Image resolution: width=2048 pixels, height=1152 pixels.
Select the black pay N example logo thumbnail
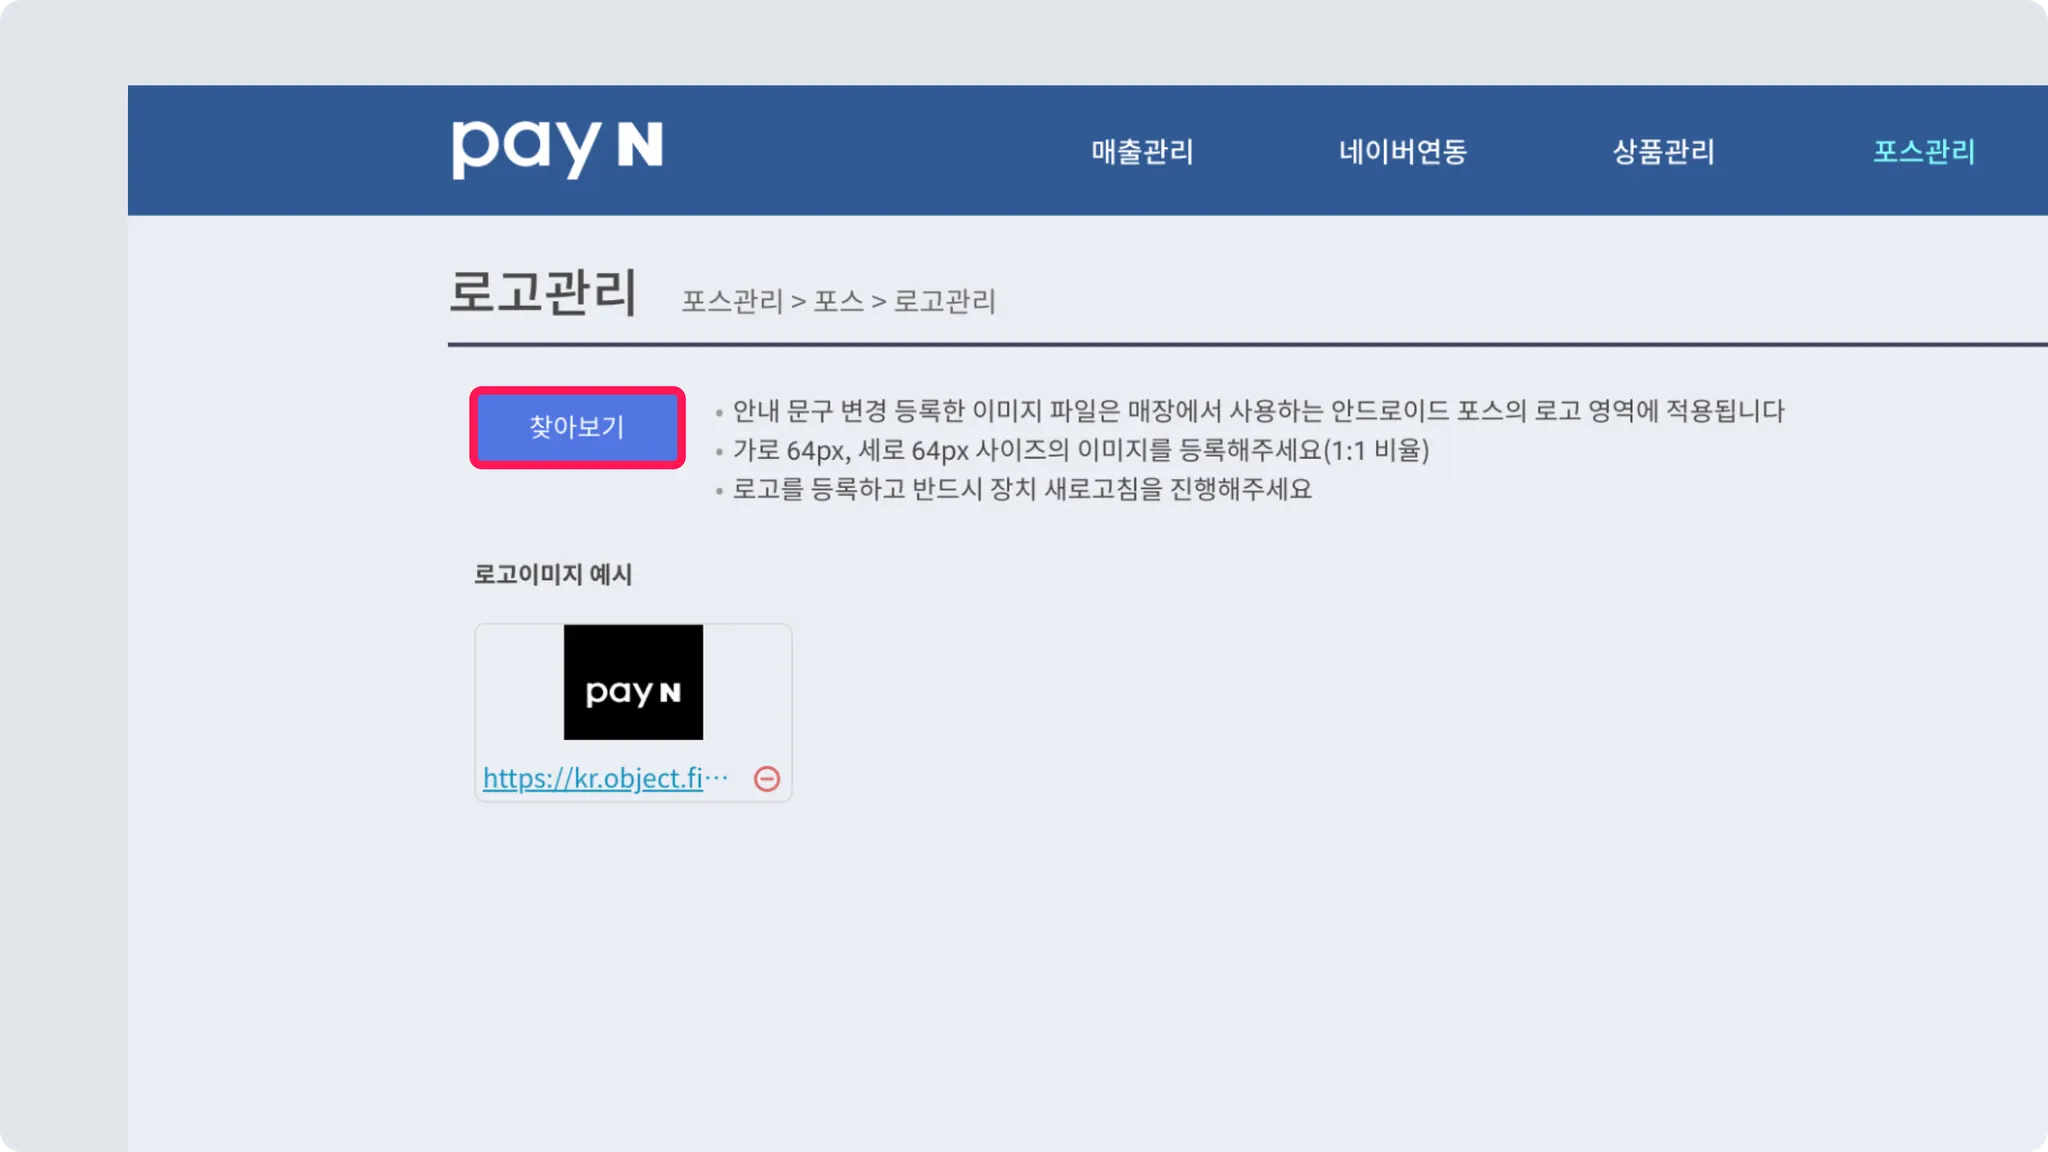coord(633,682)
